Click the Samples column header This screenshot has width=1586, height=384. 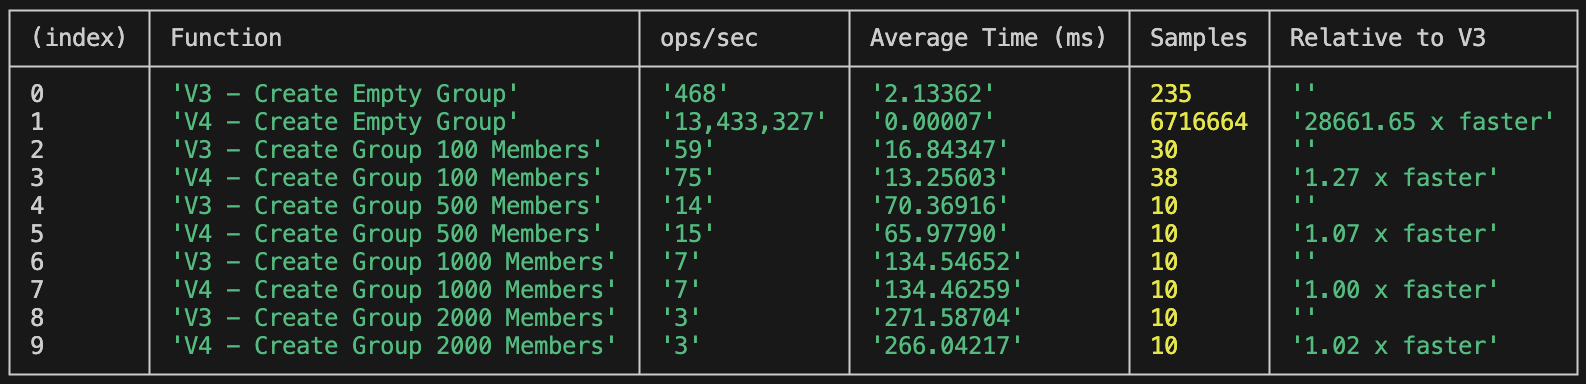(1198, 38)
